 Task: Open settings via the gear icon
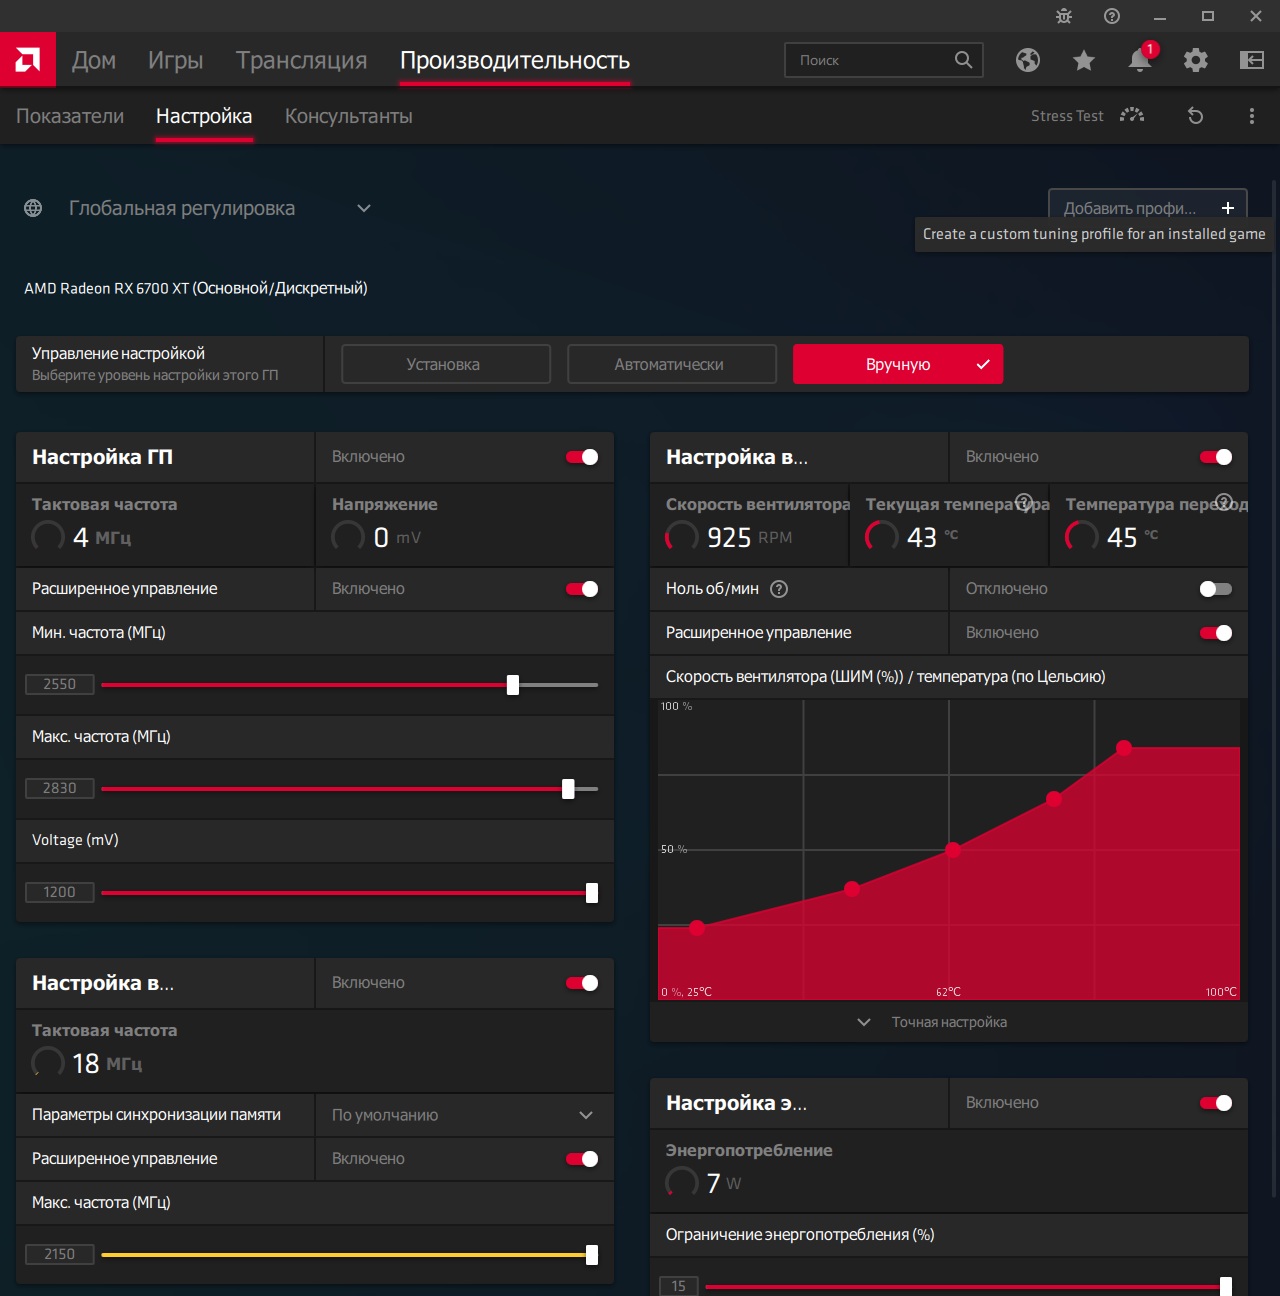1195,60
